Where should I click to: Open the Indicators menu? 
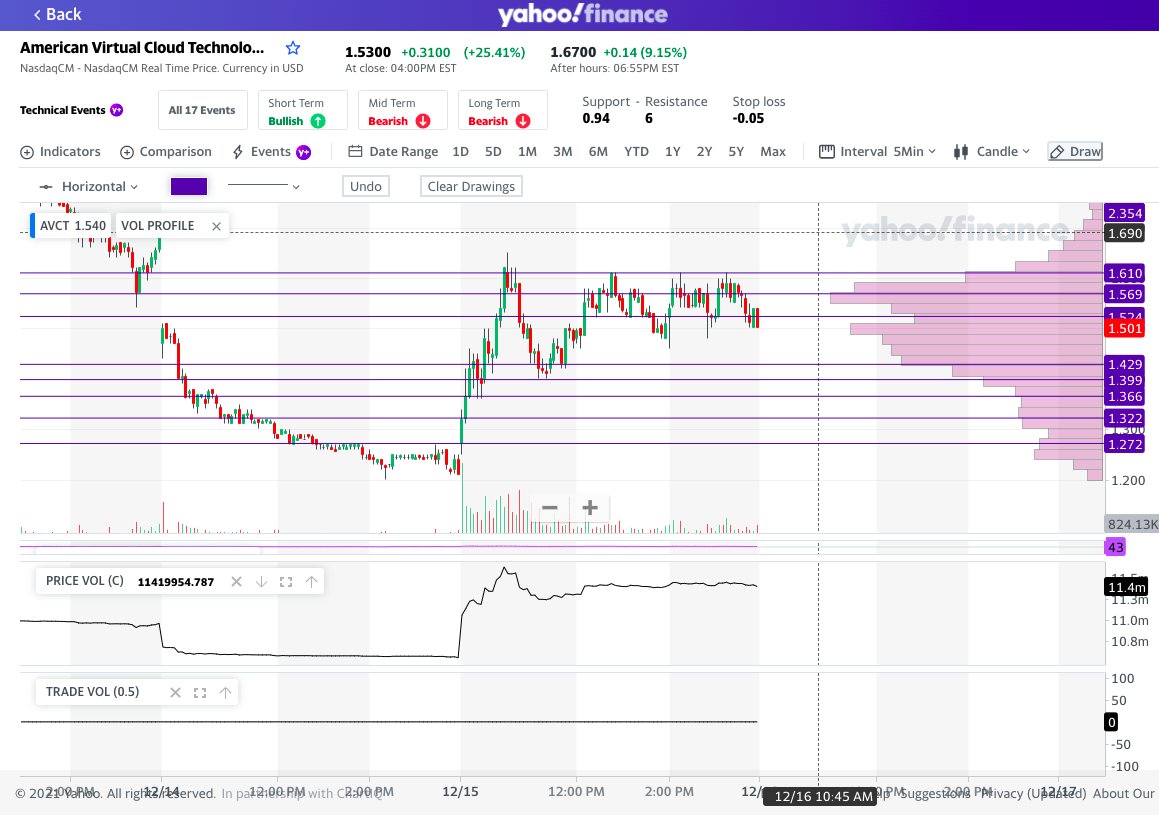tap(61, 151)
